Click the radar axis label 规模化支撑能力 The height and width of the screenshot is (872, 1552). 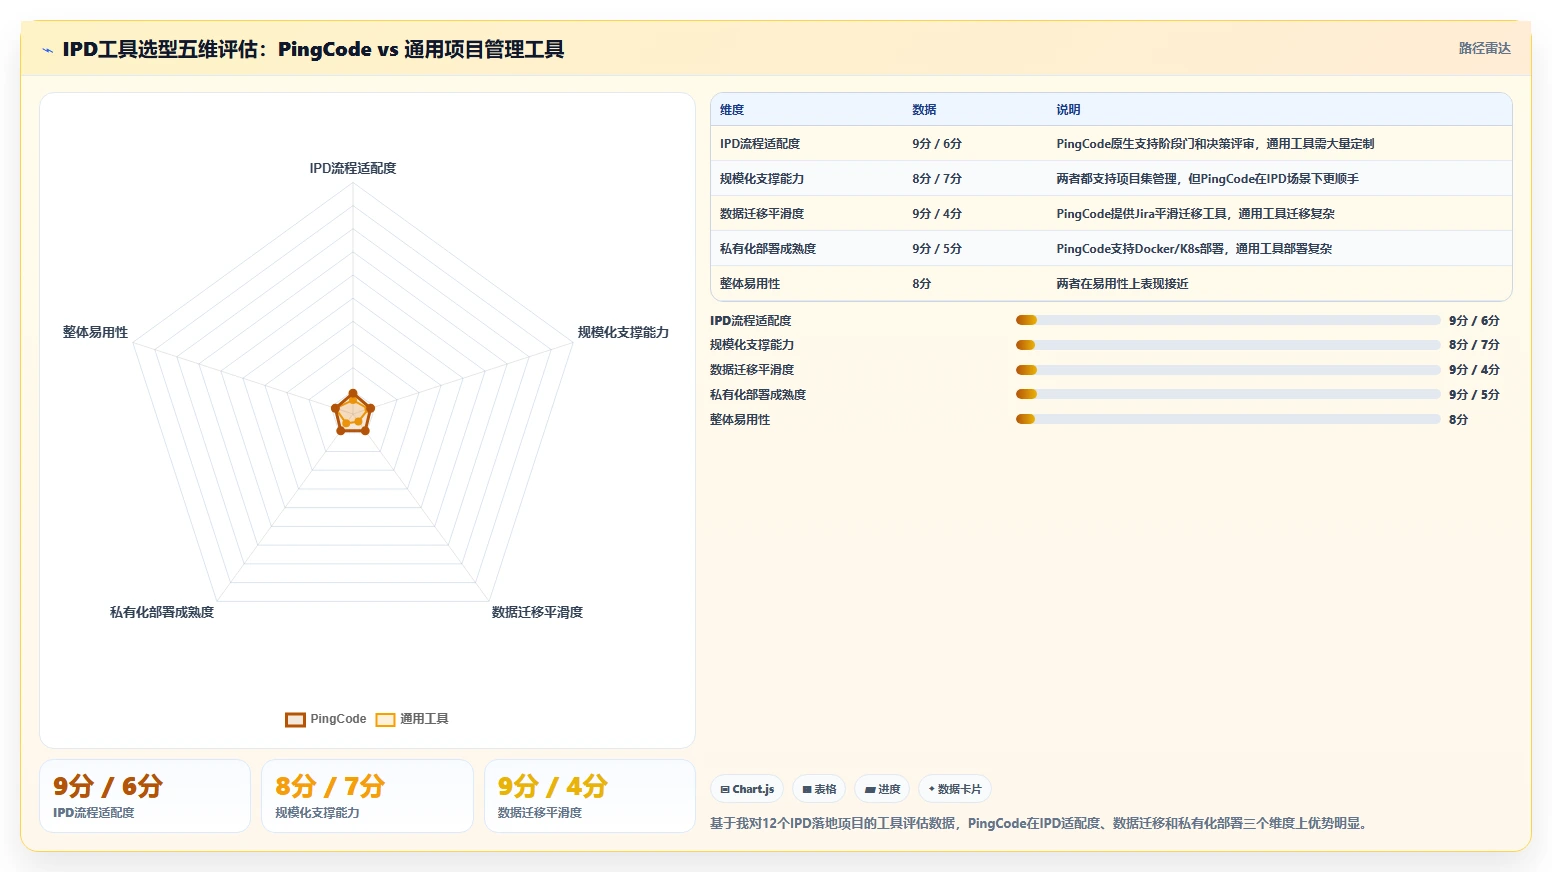pos(623,332)
